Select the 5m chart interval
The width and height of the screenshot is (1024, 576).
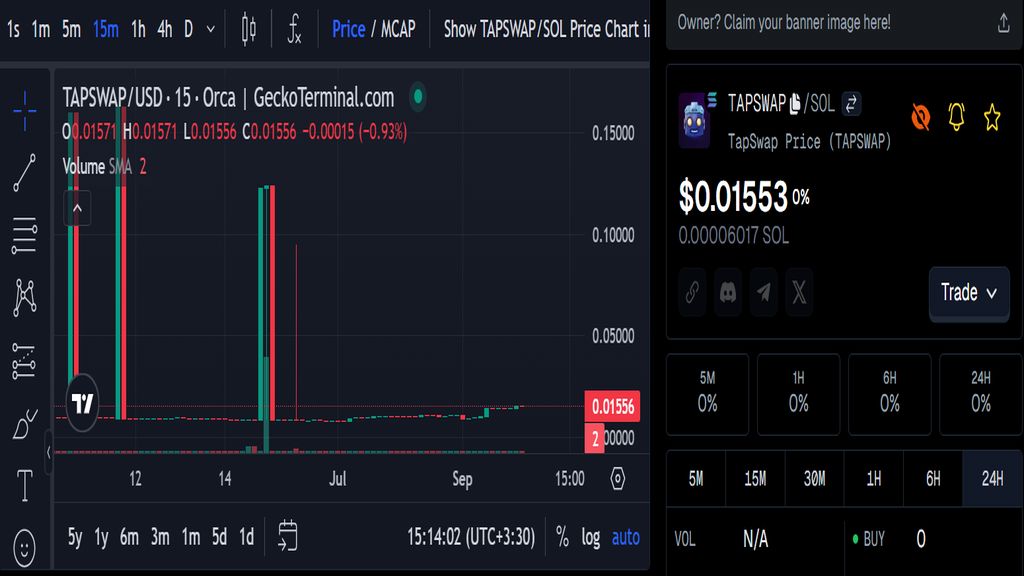71,29
